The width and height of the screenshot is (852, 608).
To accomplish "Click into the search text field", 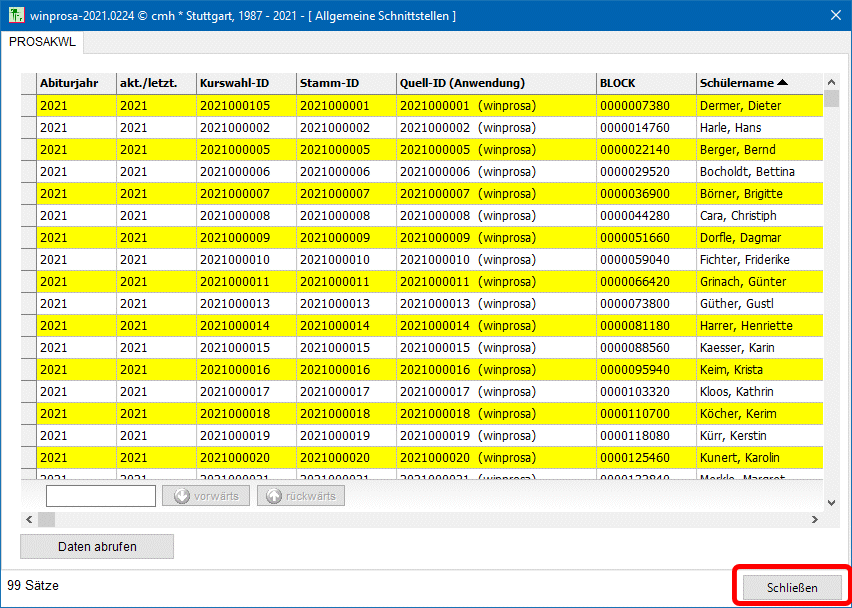I will coord(100,496).
